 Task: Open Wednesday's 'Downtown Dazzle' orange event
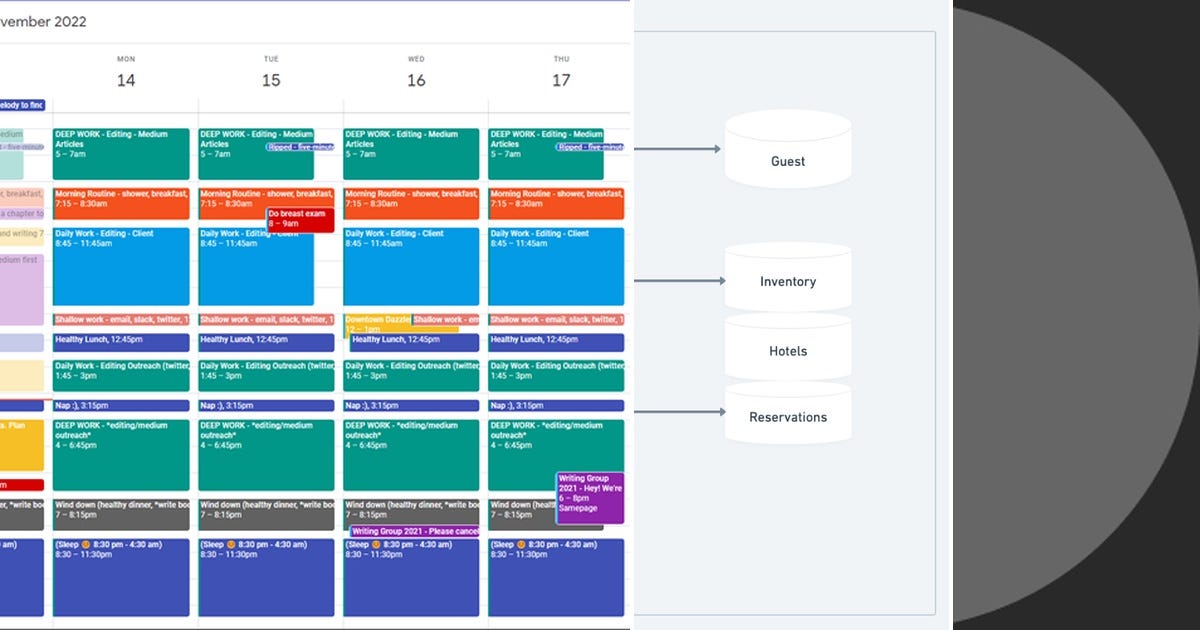375,319
